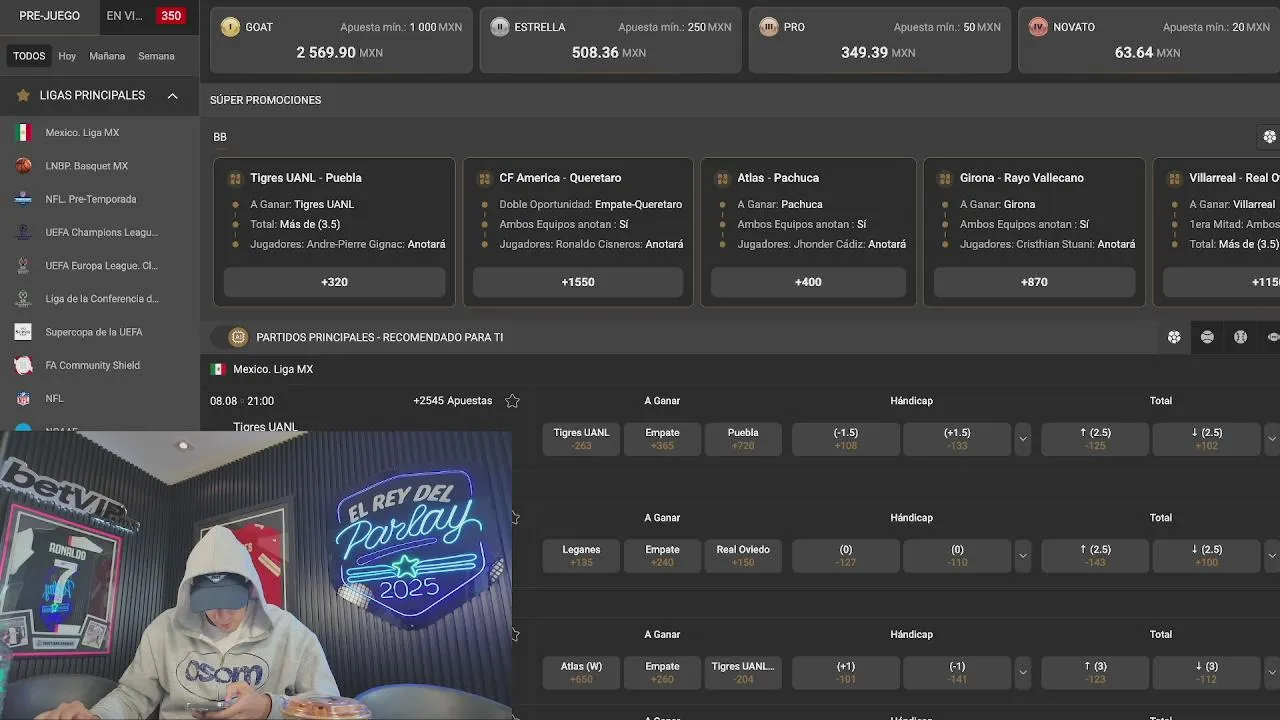The image size is (1280, 720).
Task: Filter main matches by baseball icon
Action: 1240,337
